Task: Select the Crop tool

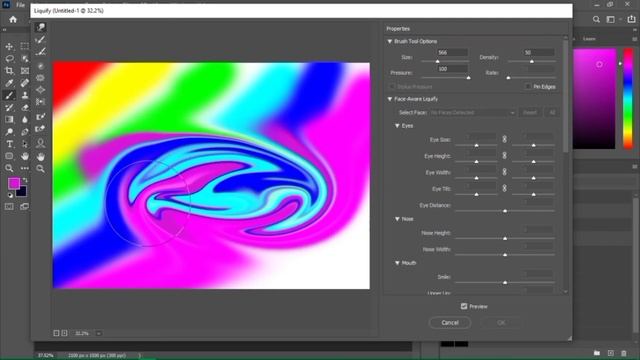Action: coord(9,71)
